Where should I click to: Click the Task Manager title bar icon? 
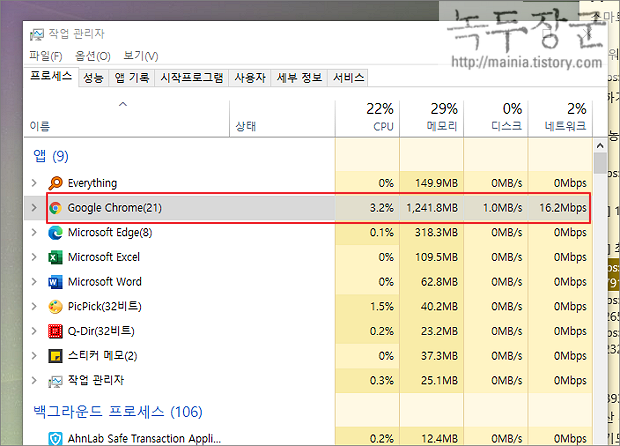[x=37, y=34]
